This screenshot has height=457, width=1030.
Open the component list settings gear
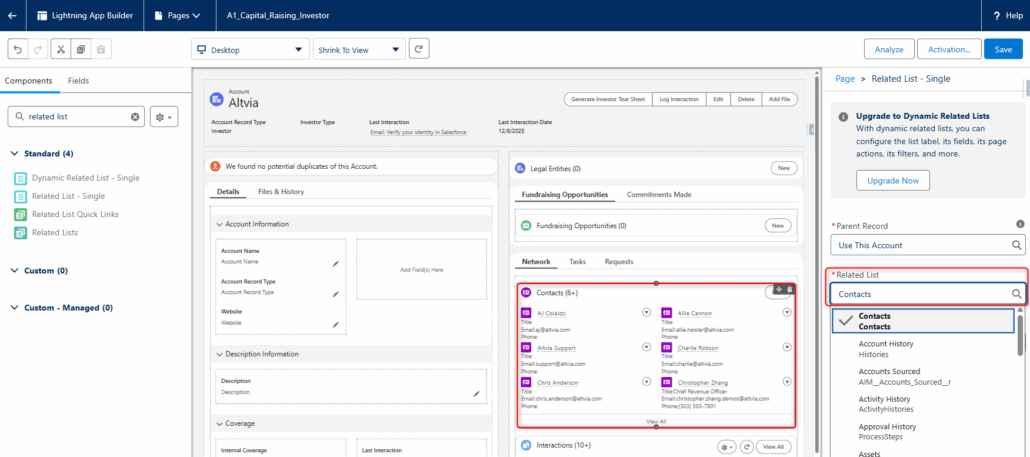pyautogui.click(x=163, y=117)
